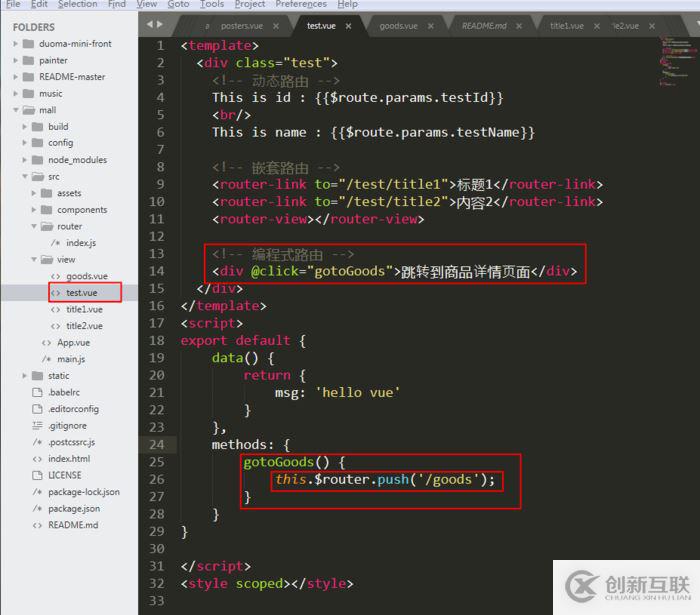The height and width of the screenshot is (615, 700).
Task: Open the Project menu
Action: pos(250,4)
